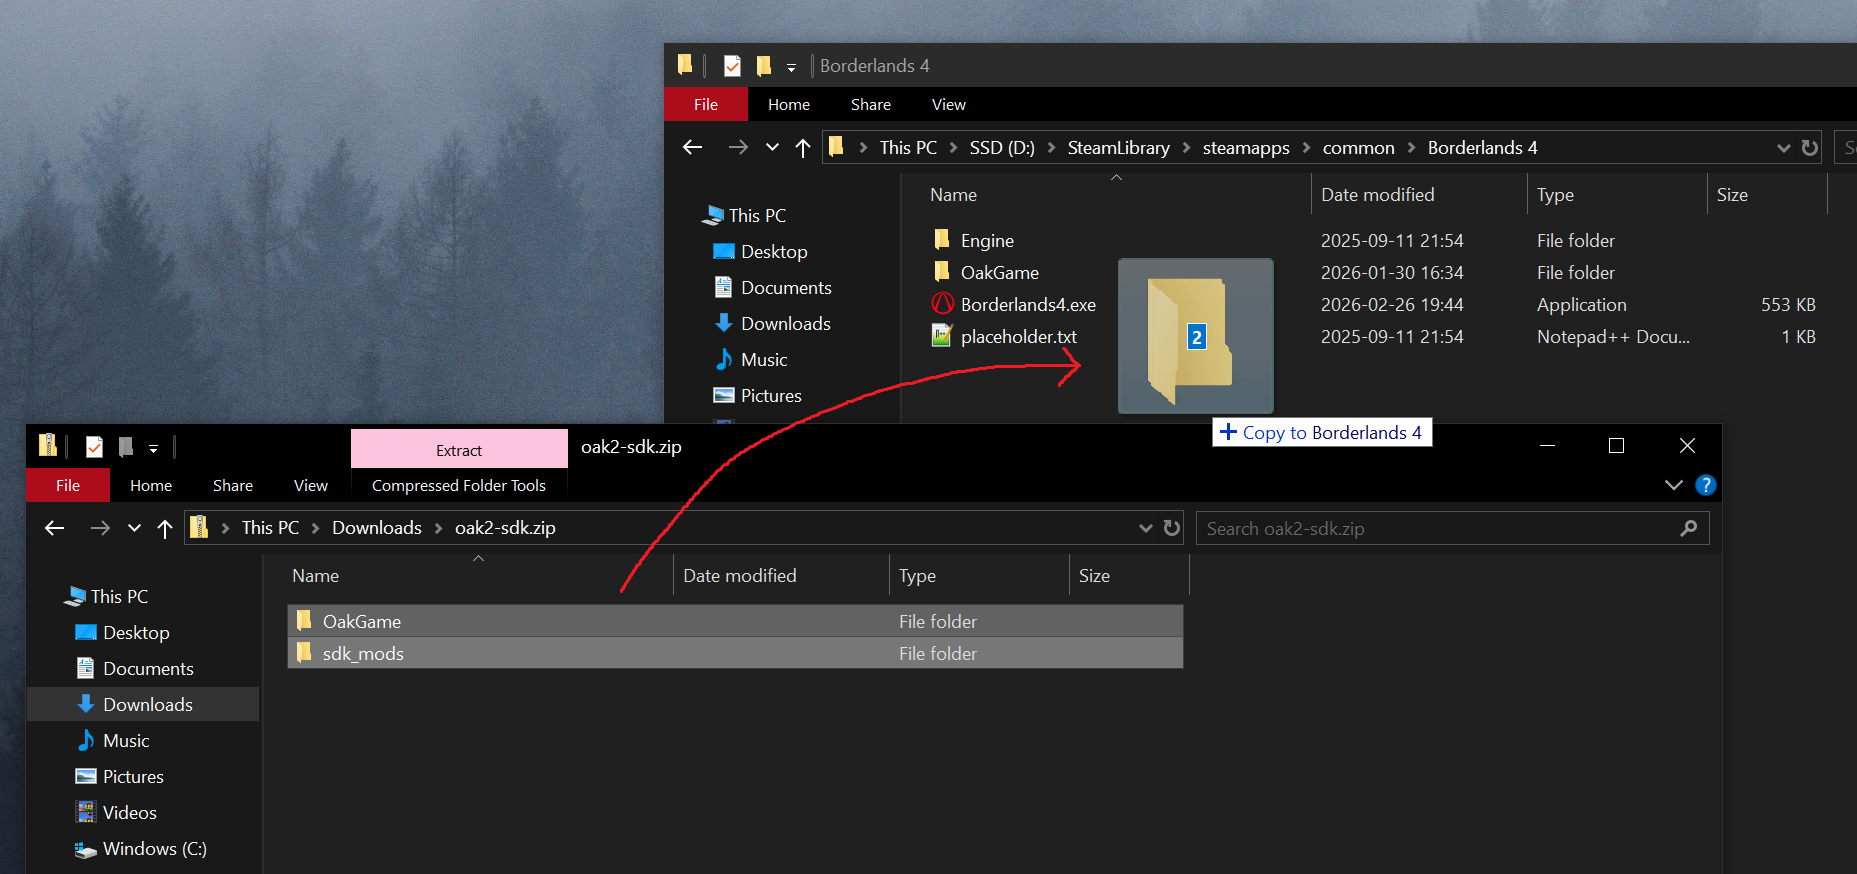The image size is (1857, 874).
Task: Open Extract contextual tab
Action: [x=459, y=450]
